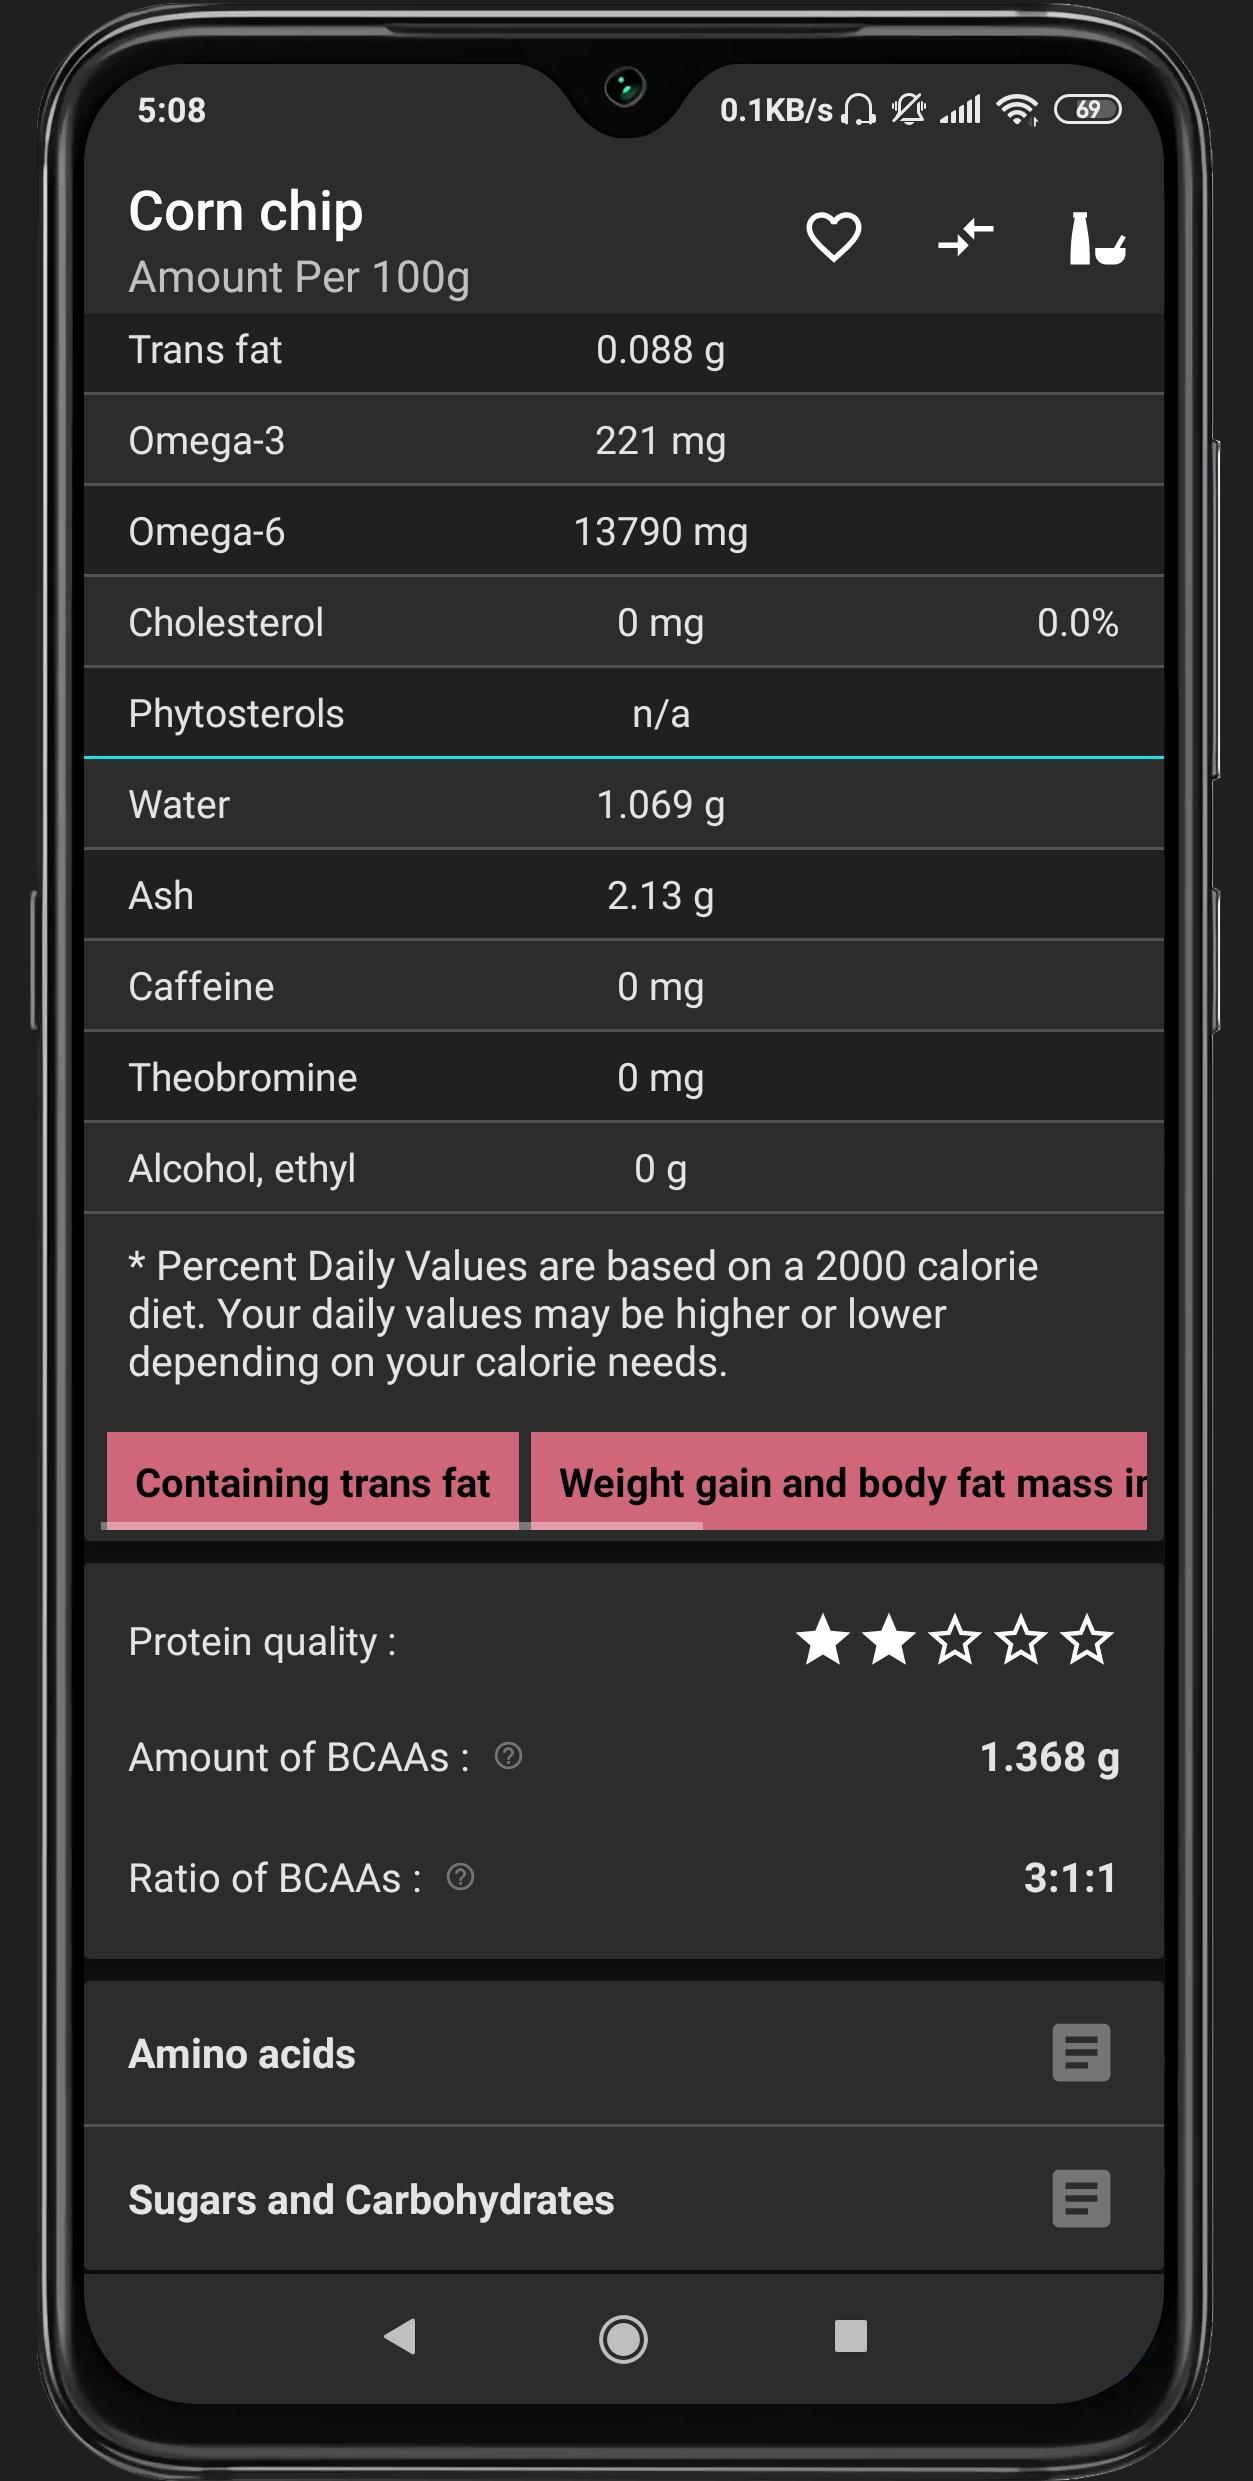Tap the Sugars and Carbohydrates list icon
Screen dimensions: 1253x2481
pos(1081,2199)
